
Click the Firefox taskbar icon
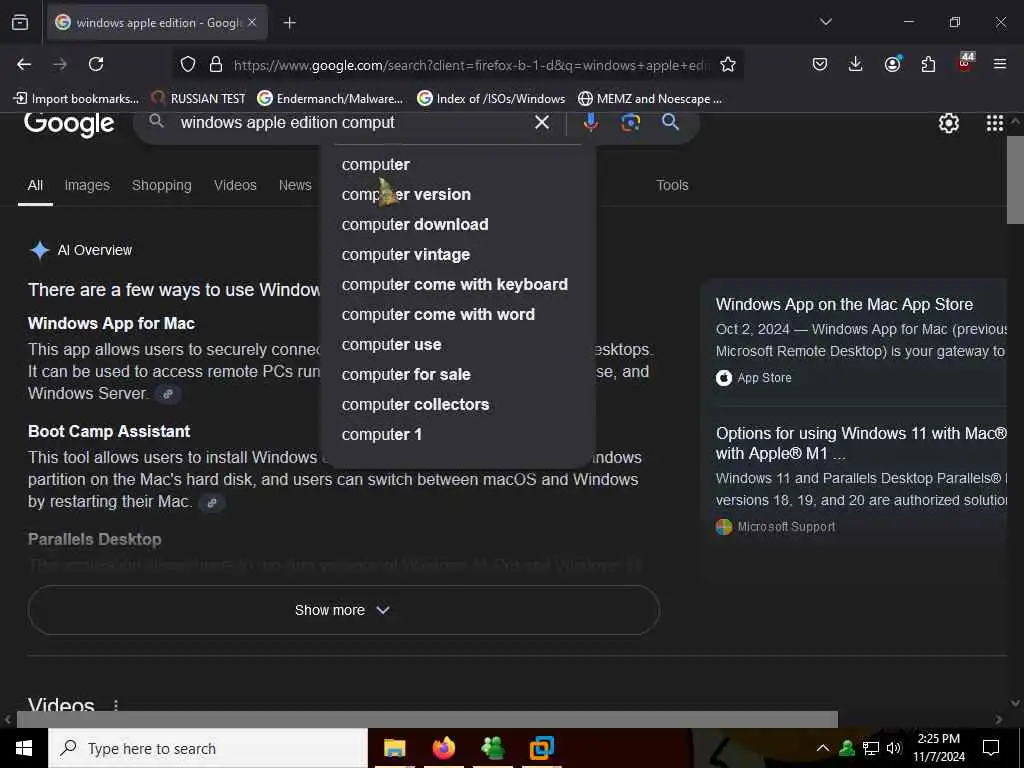pyautogui.click(x=443, y=748)
